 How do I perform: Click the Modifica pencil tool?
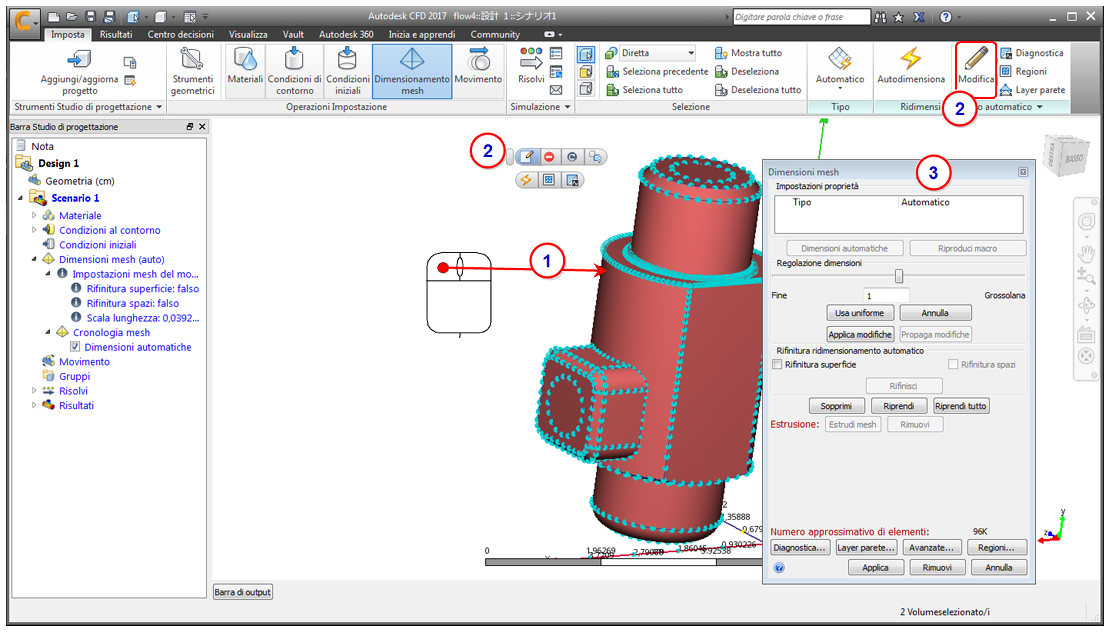(x=976, y=66)
